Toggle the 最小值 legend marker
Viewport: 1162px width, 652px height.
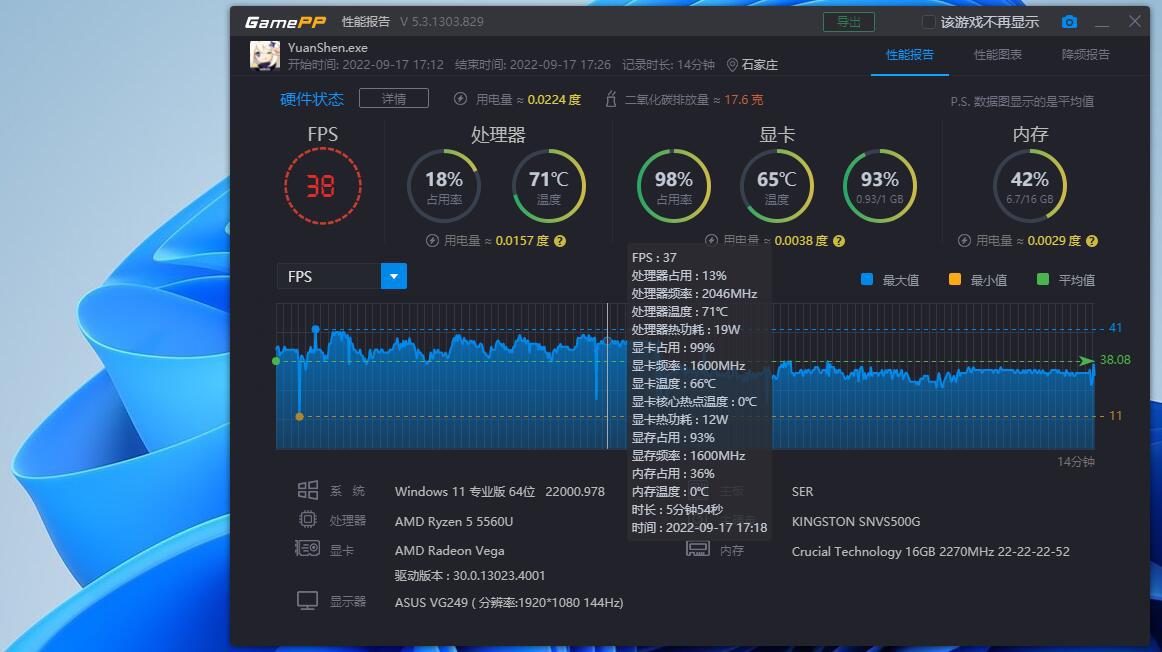click(x=954, y=279)
